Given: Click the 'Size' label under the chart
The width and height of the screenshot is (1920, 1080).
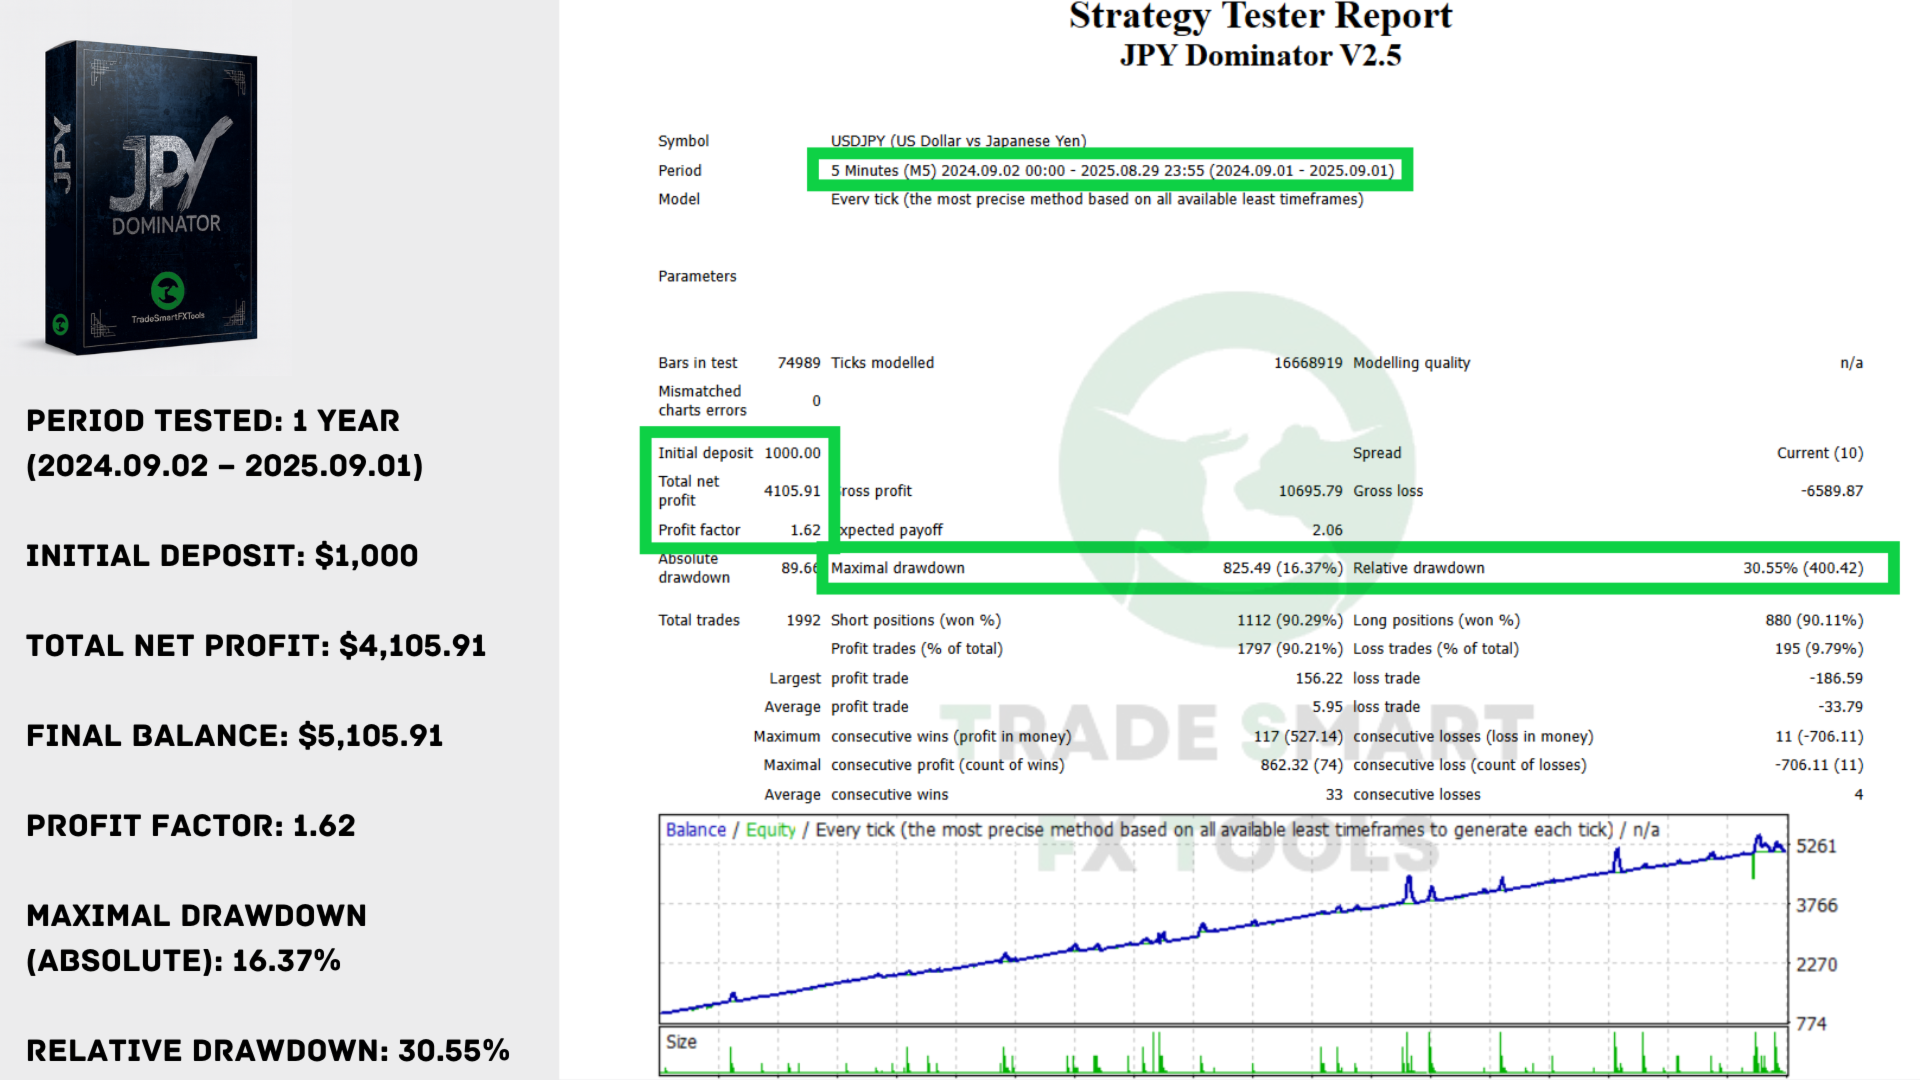Looking at the screenshot, I should pos(681,1042).
